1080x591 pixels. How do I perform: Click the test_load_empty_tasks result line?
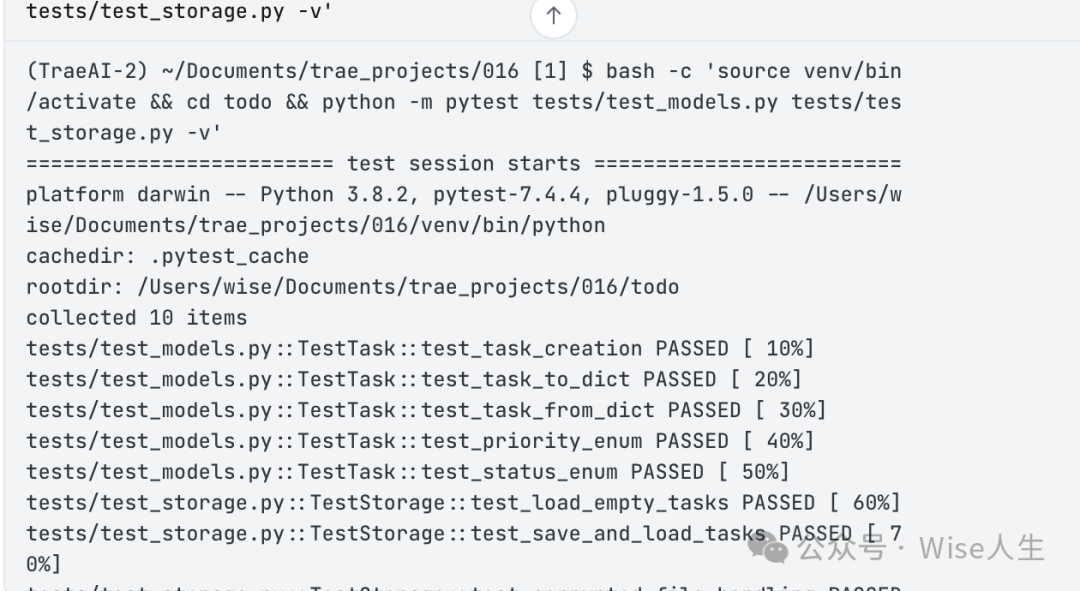coord(463,502)
